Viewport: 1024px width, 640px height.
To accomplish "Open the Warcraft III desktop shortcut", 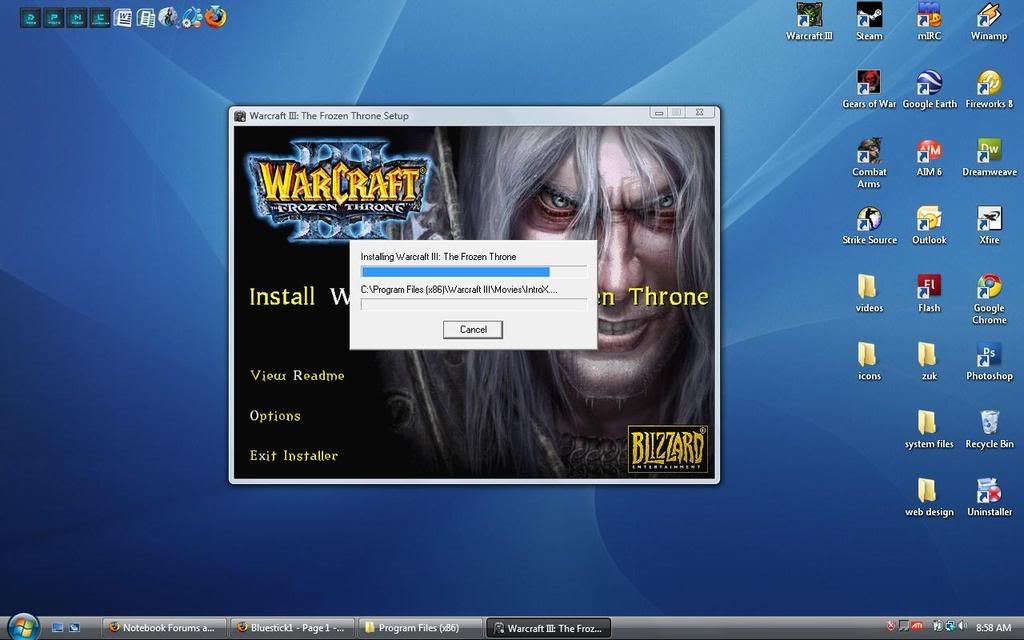I will pyautogui.click(x=809, y=22).
